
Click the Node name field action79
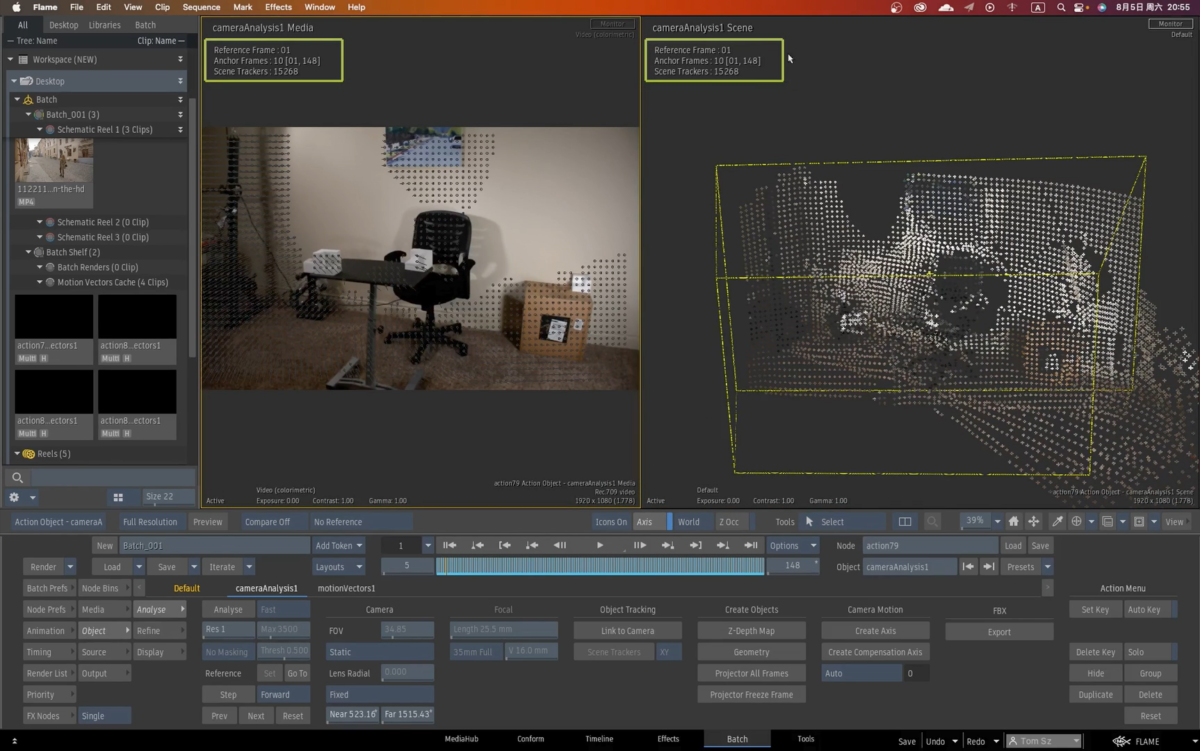930,545
